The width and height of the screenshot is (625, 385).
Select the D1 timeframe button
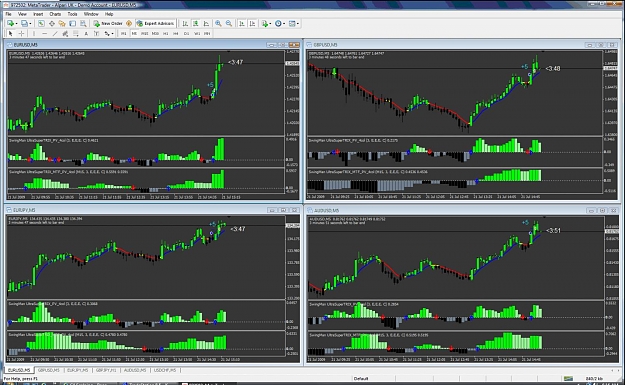[186, 33]
